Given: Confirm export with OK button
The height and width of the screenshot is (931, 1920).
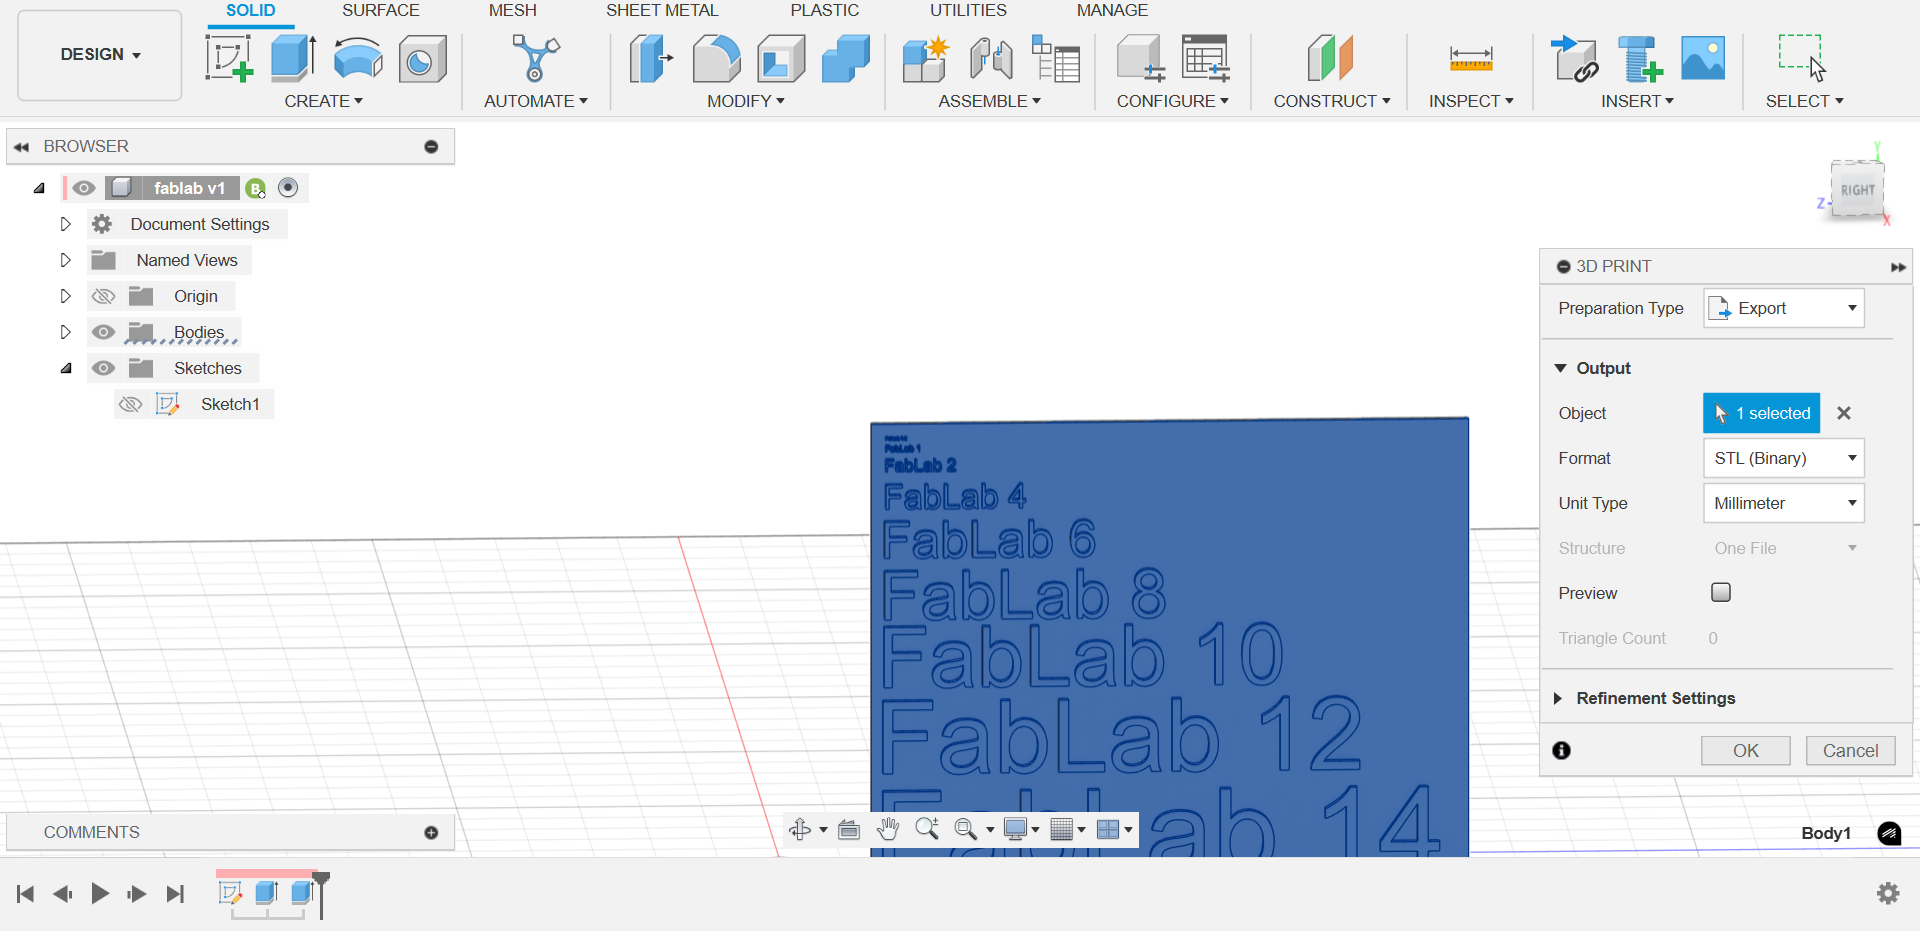Looking at the screenshot, I should (1746, 751).
